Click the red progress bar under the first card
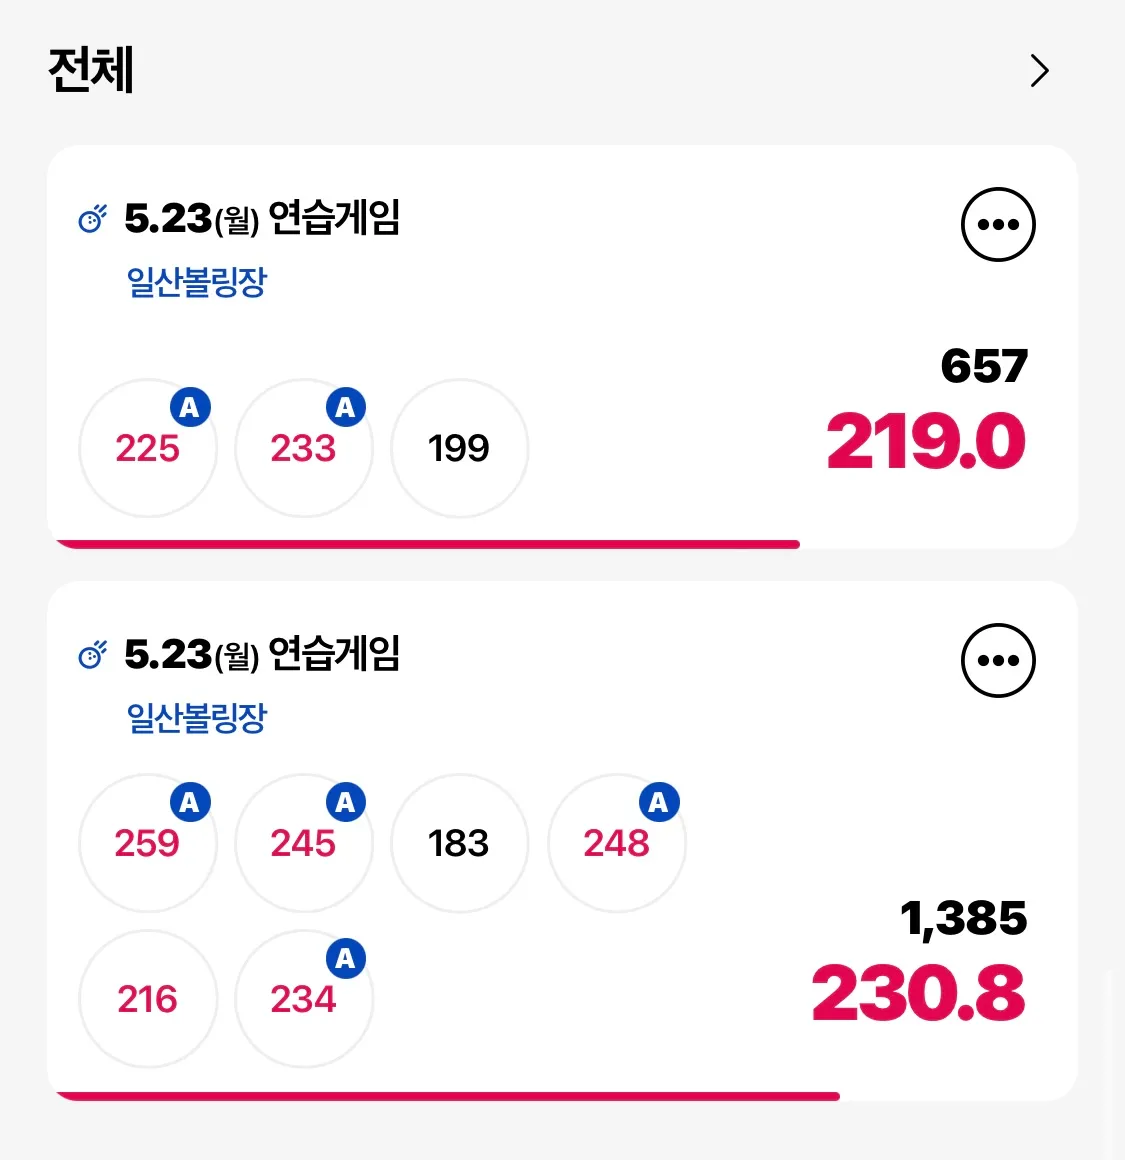Viewport: 1125px width, 1160px height. (428, 543)
